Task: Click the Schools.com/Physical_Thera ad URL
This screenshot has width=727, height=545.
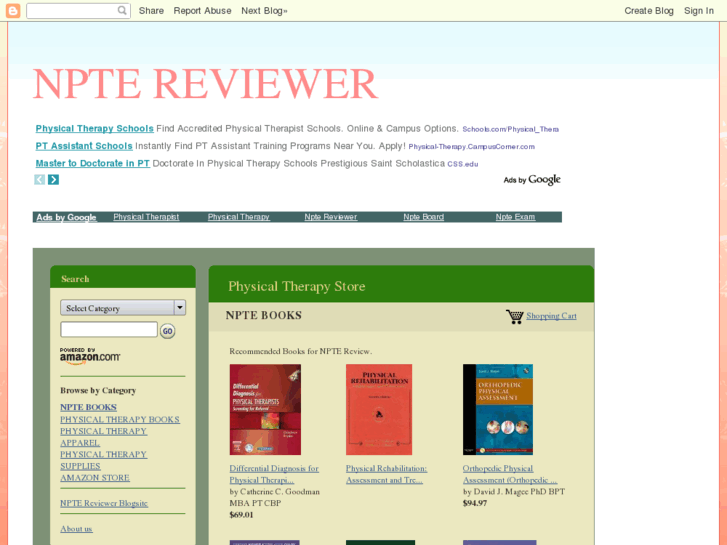Action: point(510,129)
